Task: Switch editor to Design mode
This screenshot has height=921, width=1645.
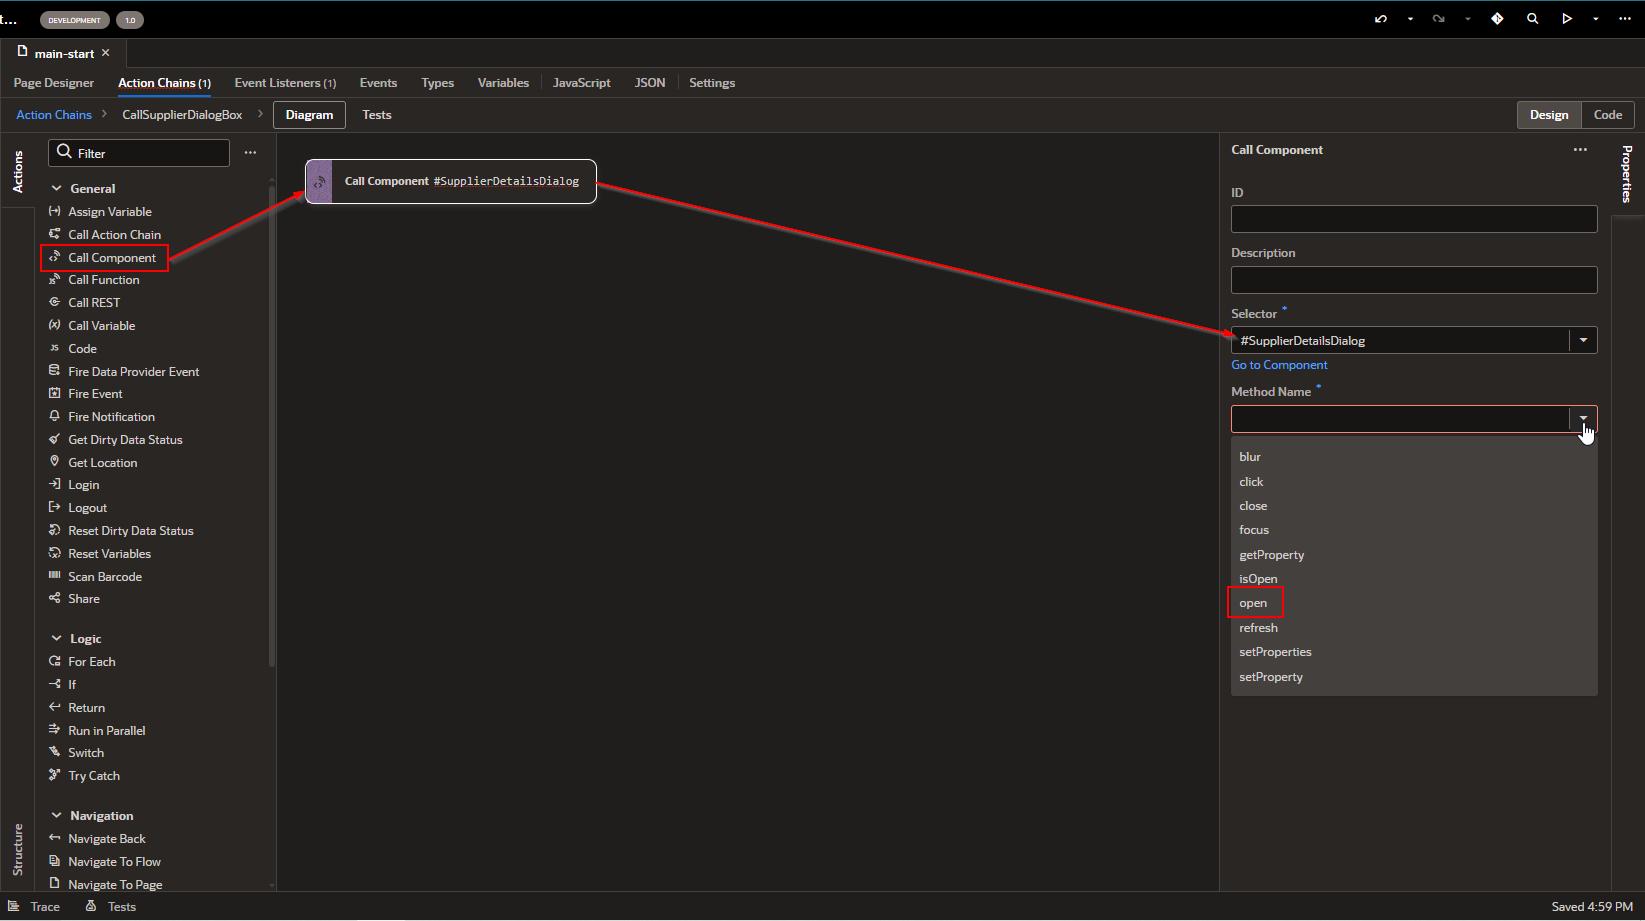Action: click(x=1549, y=115)
